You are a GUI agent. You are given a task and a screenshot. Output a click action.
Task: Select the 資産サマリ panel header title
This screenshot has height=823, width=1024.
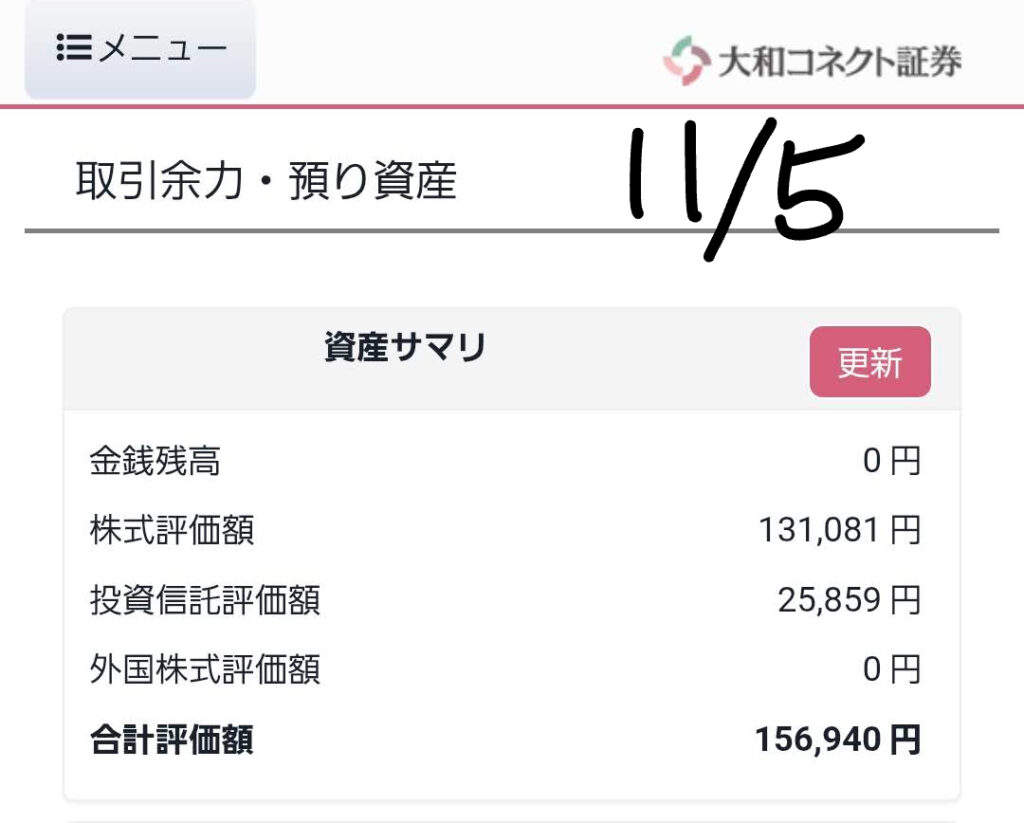(x=405, y=348)
